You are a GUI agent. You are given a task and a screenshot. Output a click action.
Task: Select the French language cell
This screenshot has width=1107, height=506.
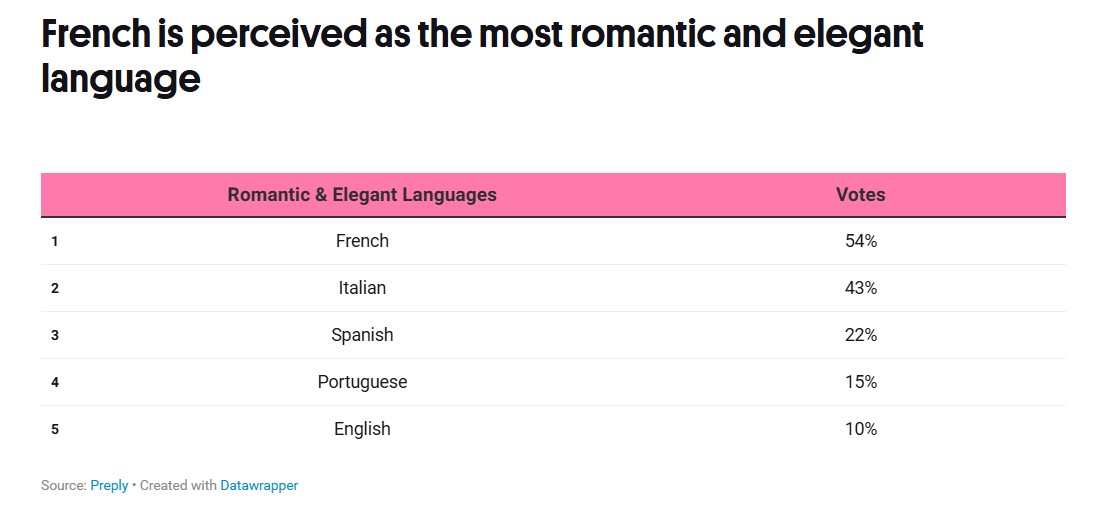pyautogui.click(x=362, y=241)
